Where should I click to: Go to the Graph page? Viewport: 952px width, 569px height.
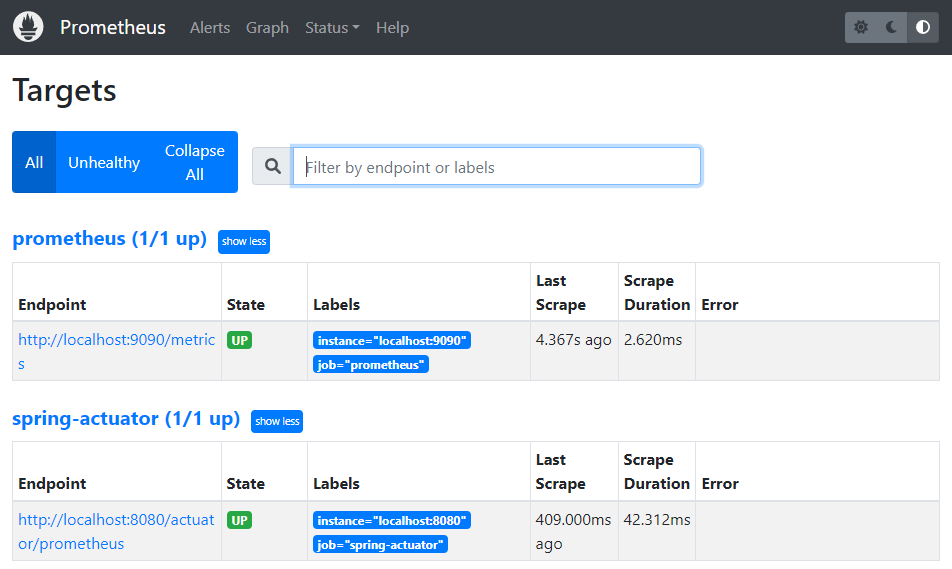pos(267,28)
